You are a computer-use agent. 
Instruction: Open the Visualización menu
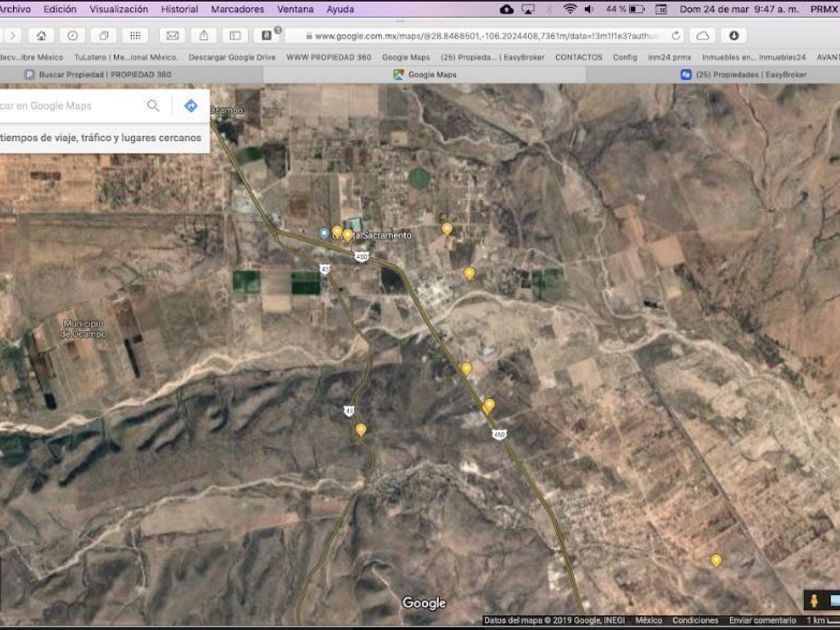[119, 9]
